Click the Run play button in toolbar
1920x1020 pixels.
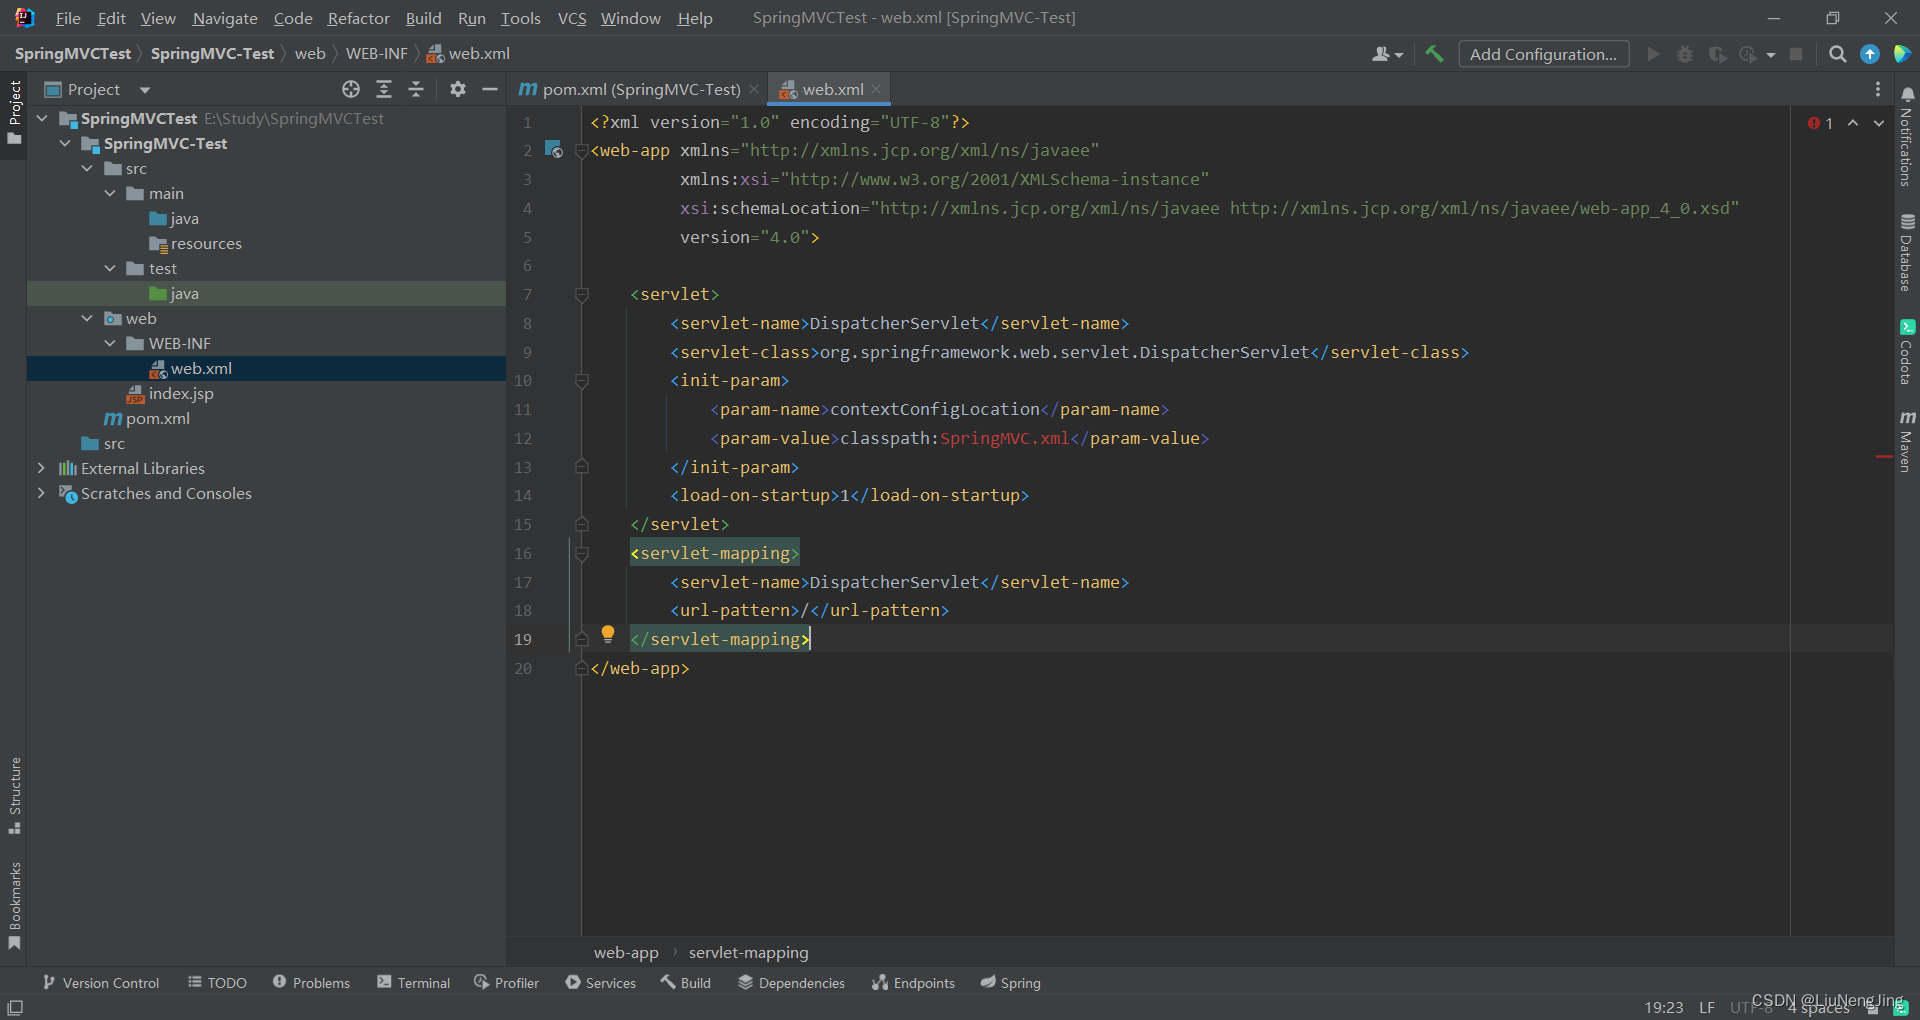tap(1653, 54)
